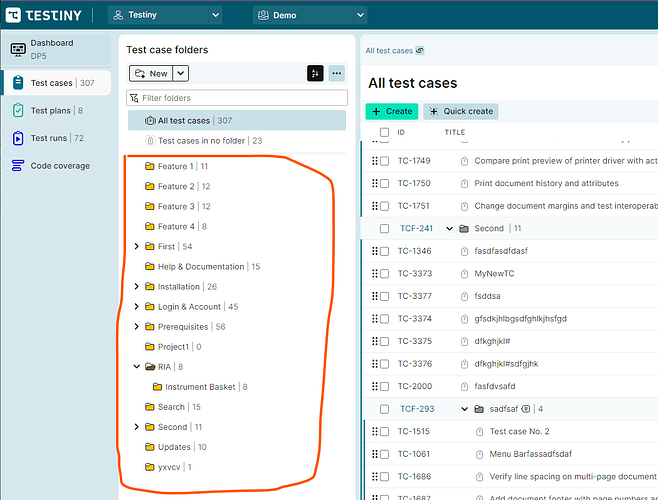Click the test case icon next to MyNewTC
658x500 pixels.
pos(464,274)
